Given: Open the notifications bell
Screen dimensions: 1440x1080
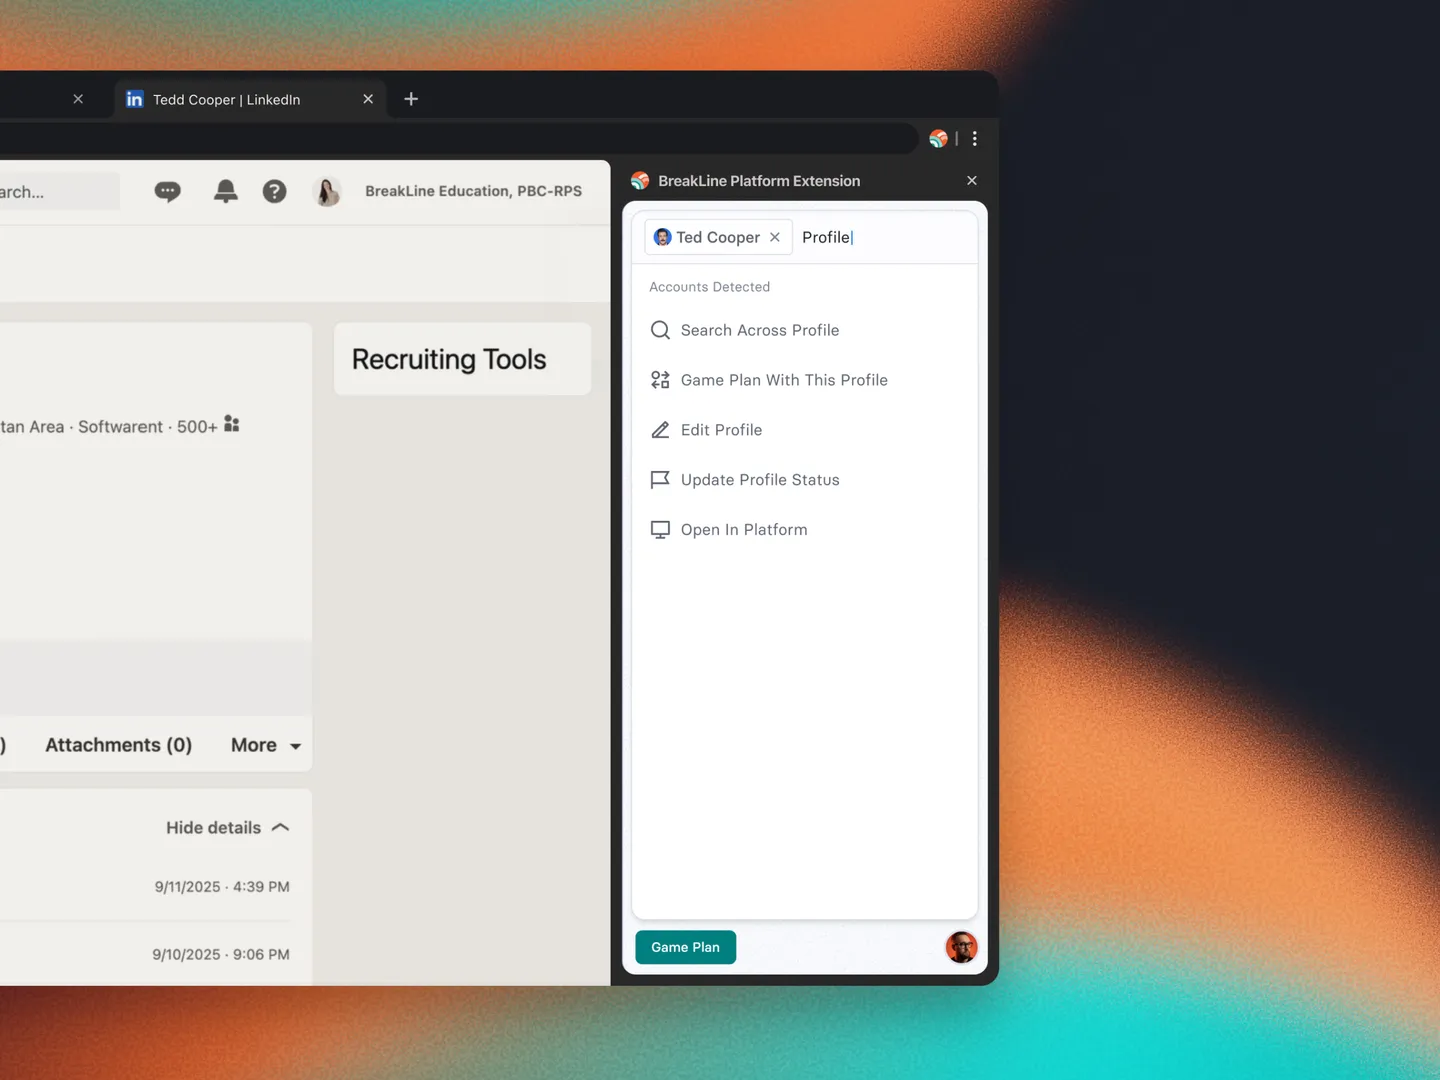Looking at the screenshot, I should (226, 191).
